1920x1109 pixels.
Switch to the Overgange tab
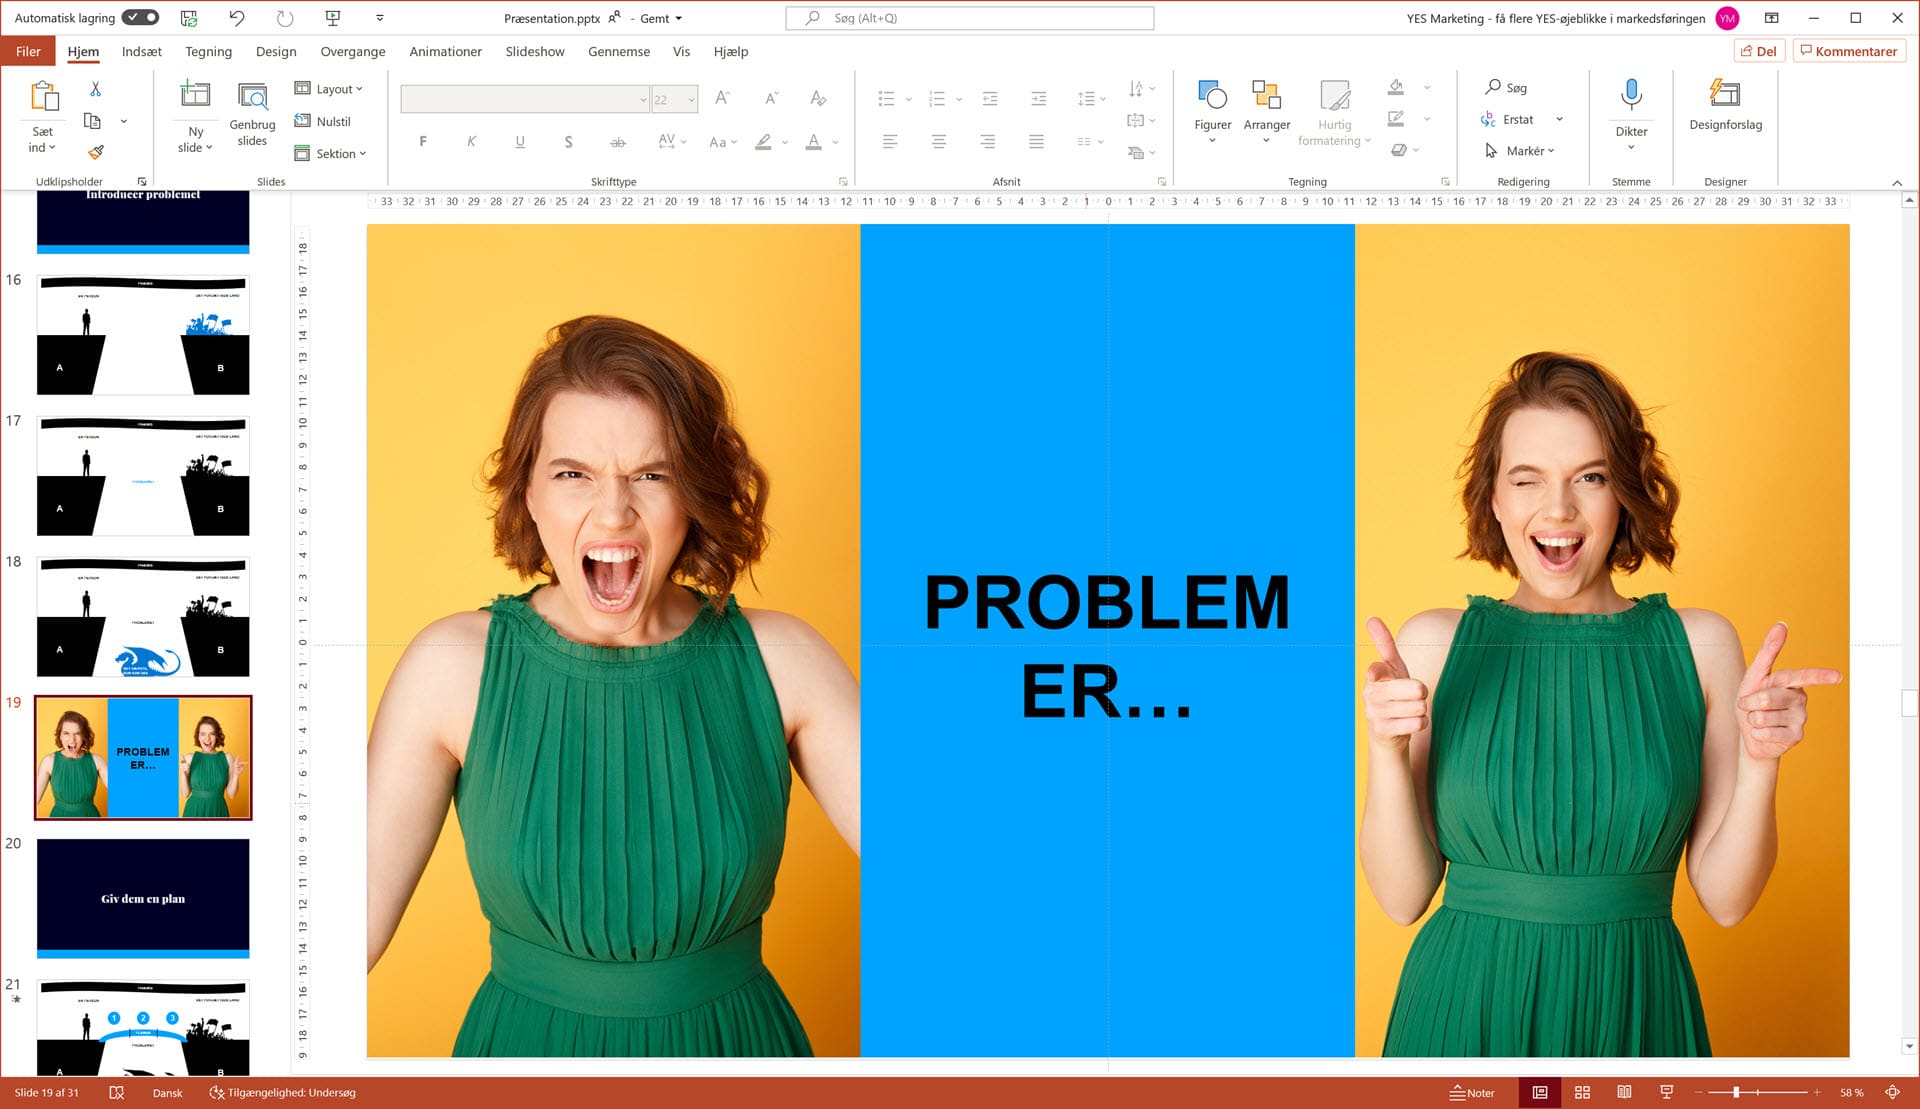[352, 52]
